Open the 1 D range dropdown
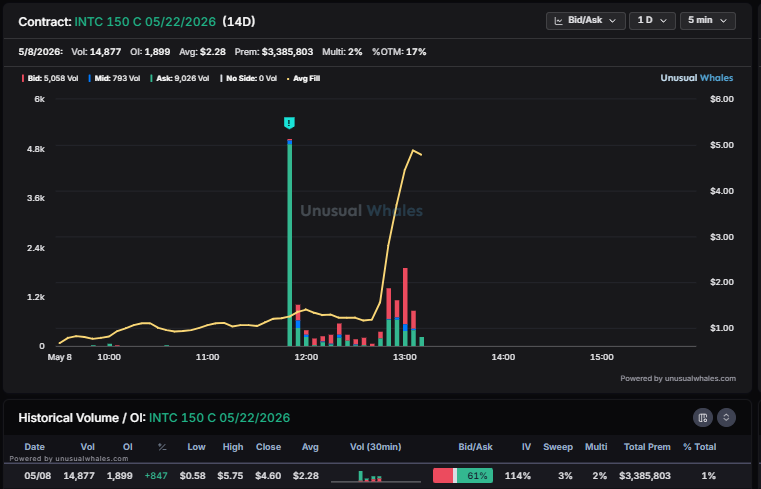The width and height of the screenshot is (761, 489). coord(652,21)
